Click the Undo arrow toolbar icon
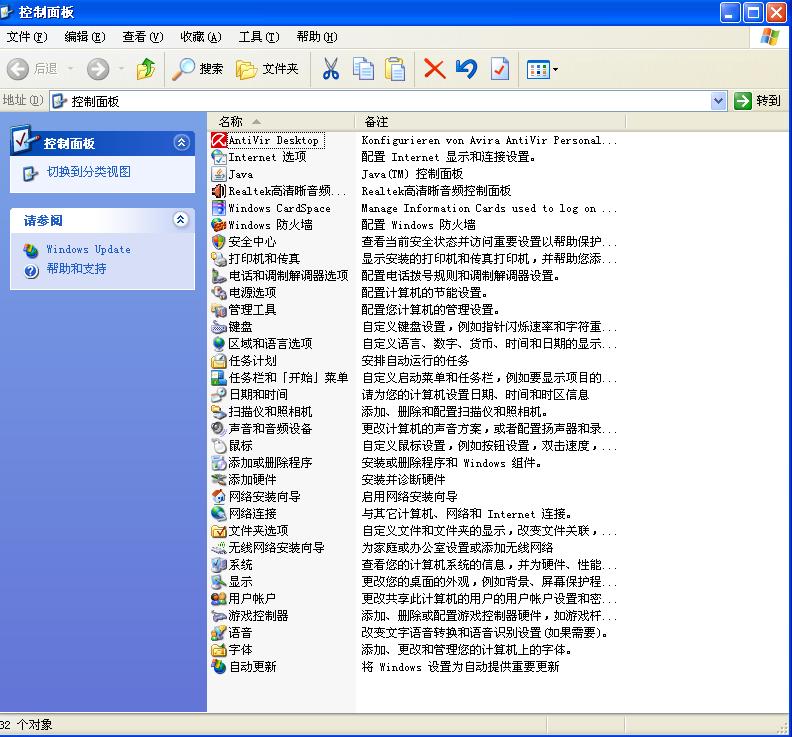The image size is (792, 737). coord(466,69)
